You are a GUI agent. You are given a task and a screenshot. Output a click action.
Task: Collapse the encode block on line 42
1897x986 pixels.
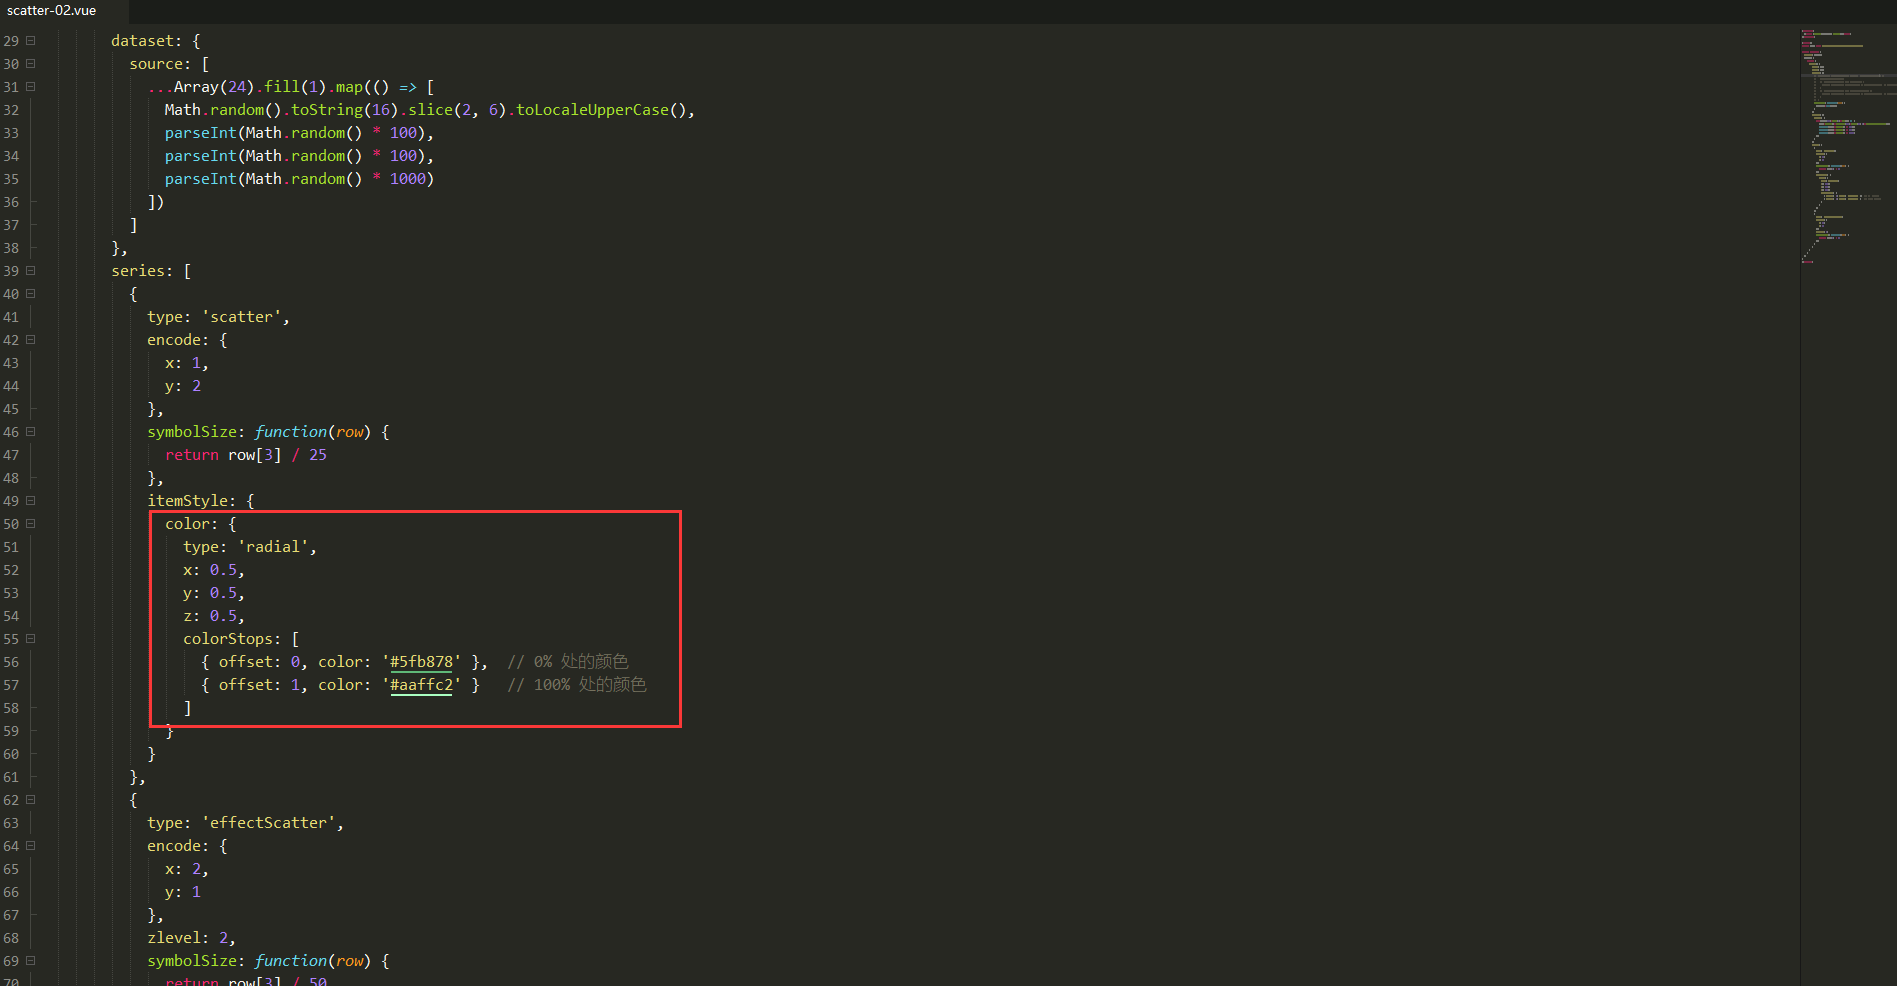click(31, 340)
